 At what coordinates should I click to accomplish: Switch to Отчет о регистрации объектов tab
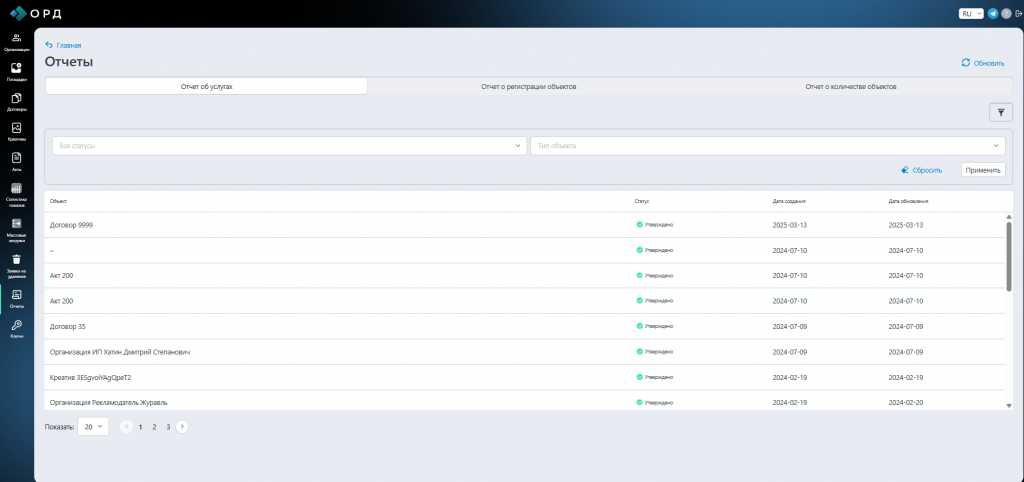pyautogui.click(x=528, y=86)
